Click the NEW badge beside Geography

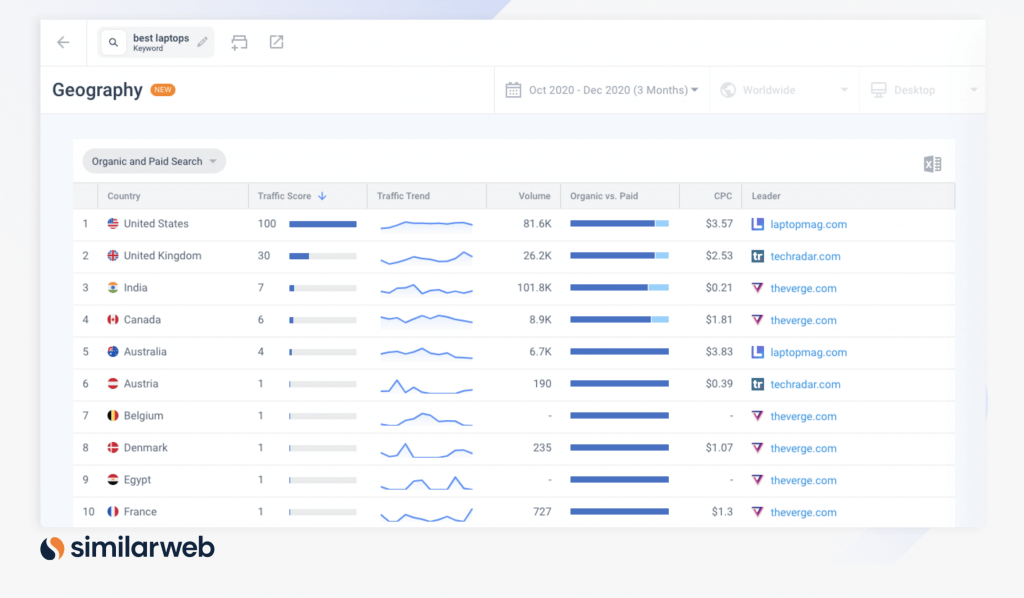[x=163, y=89]
